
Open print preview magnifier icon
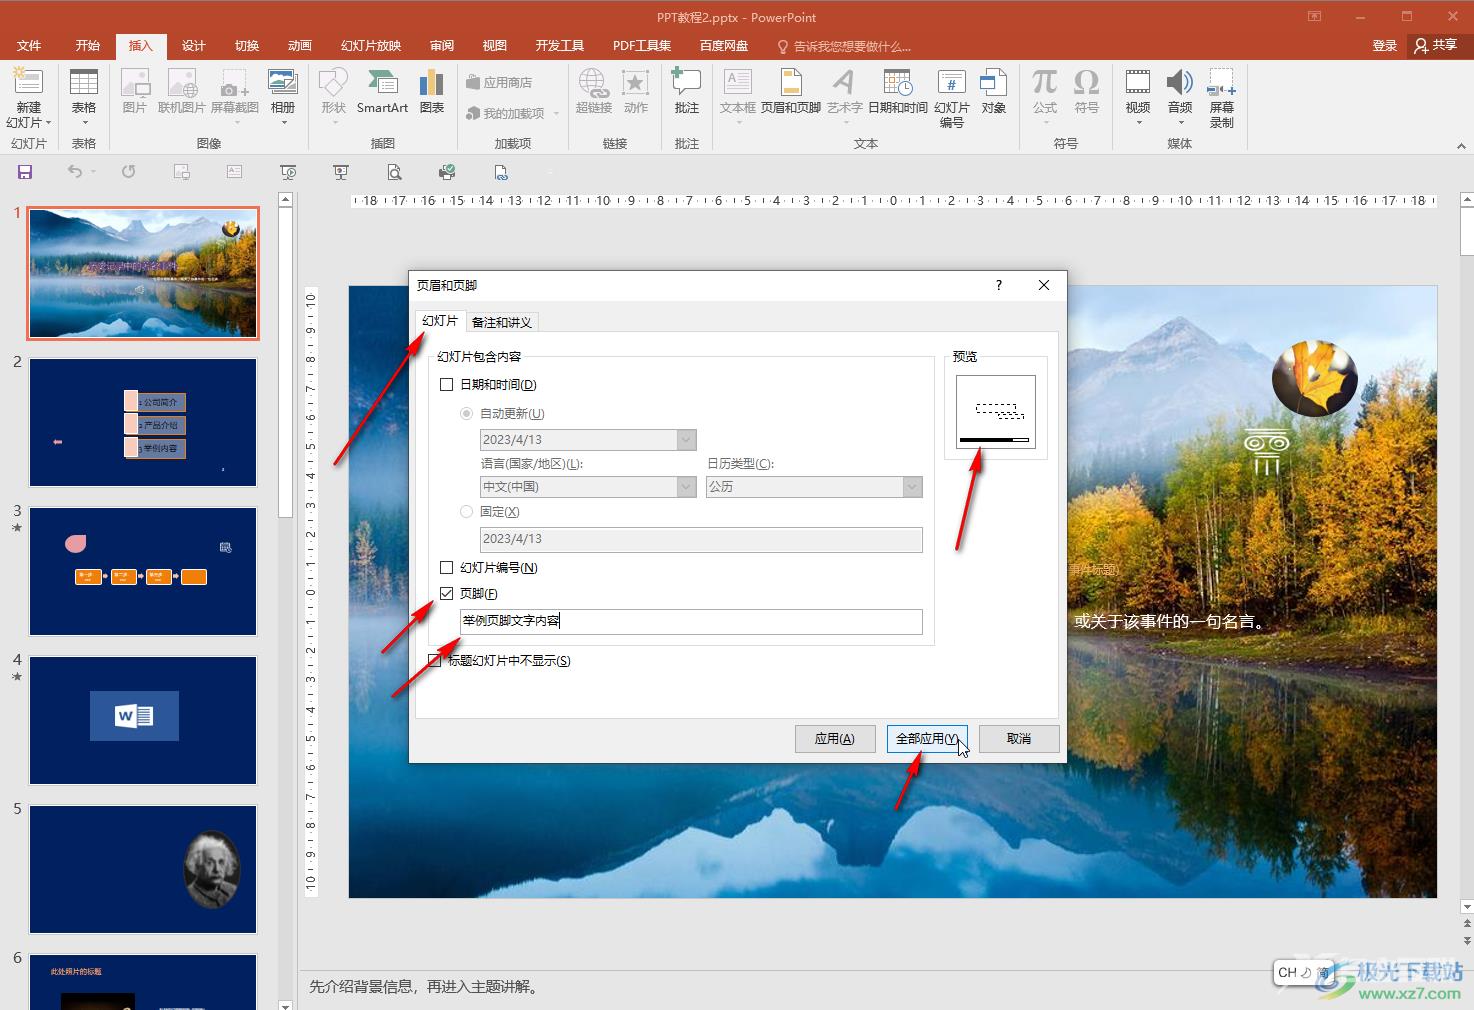coord(394,172)
